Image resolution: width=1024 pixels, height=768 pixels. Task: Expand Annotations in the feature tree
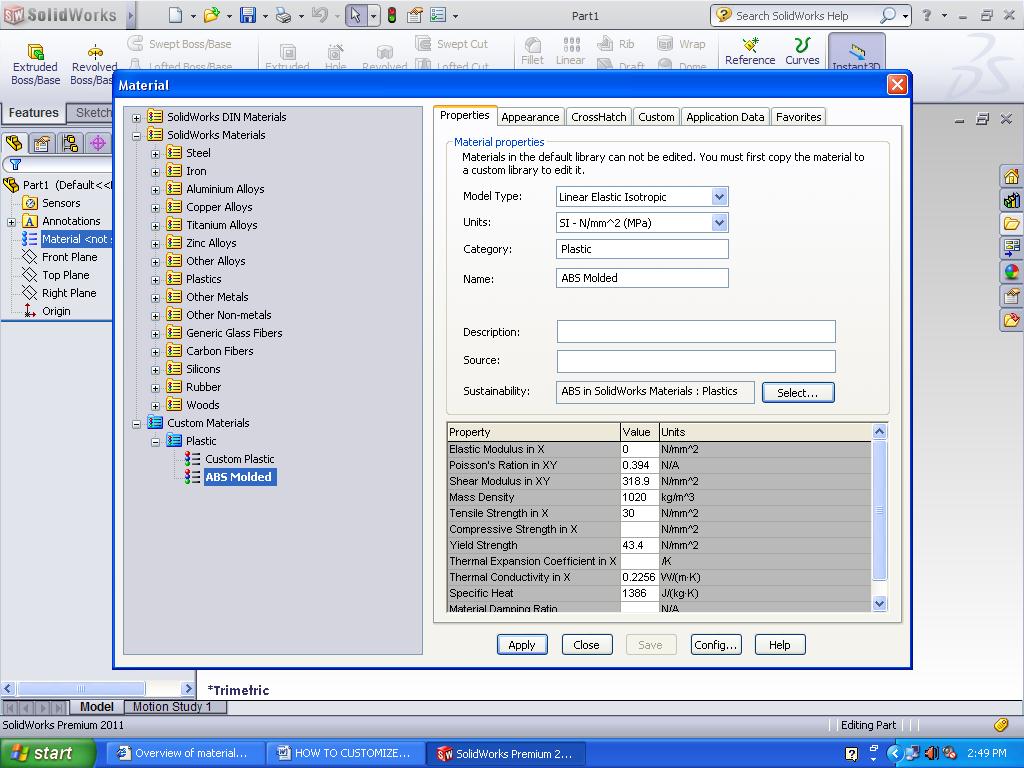pos(11,222)
